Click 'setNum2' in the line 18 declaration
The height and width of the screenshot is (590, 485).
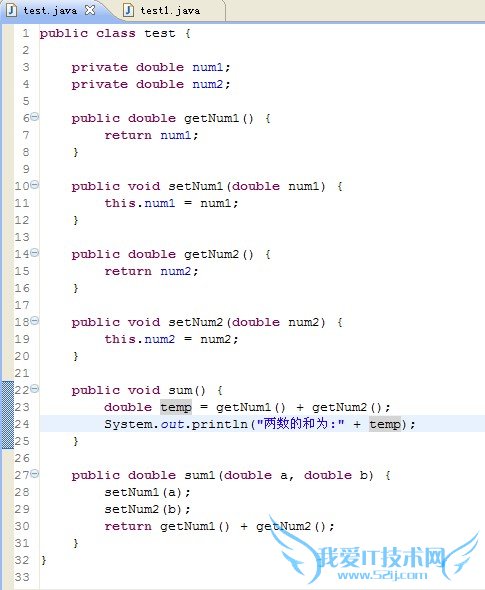tap(196, 322)
